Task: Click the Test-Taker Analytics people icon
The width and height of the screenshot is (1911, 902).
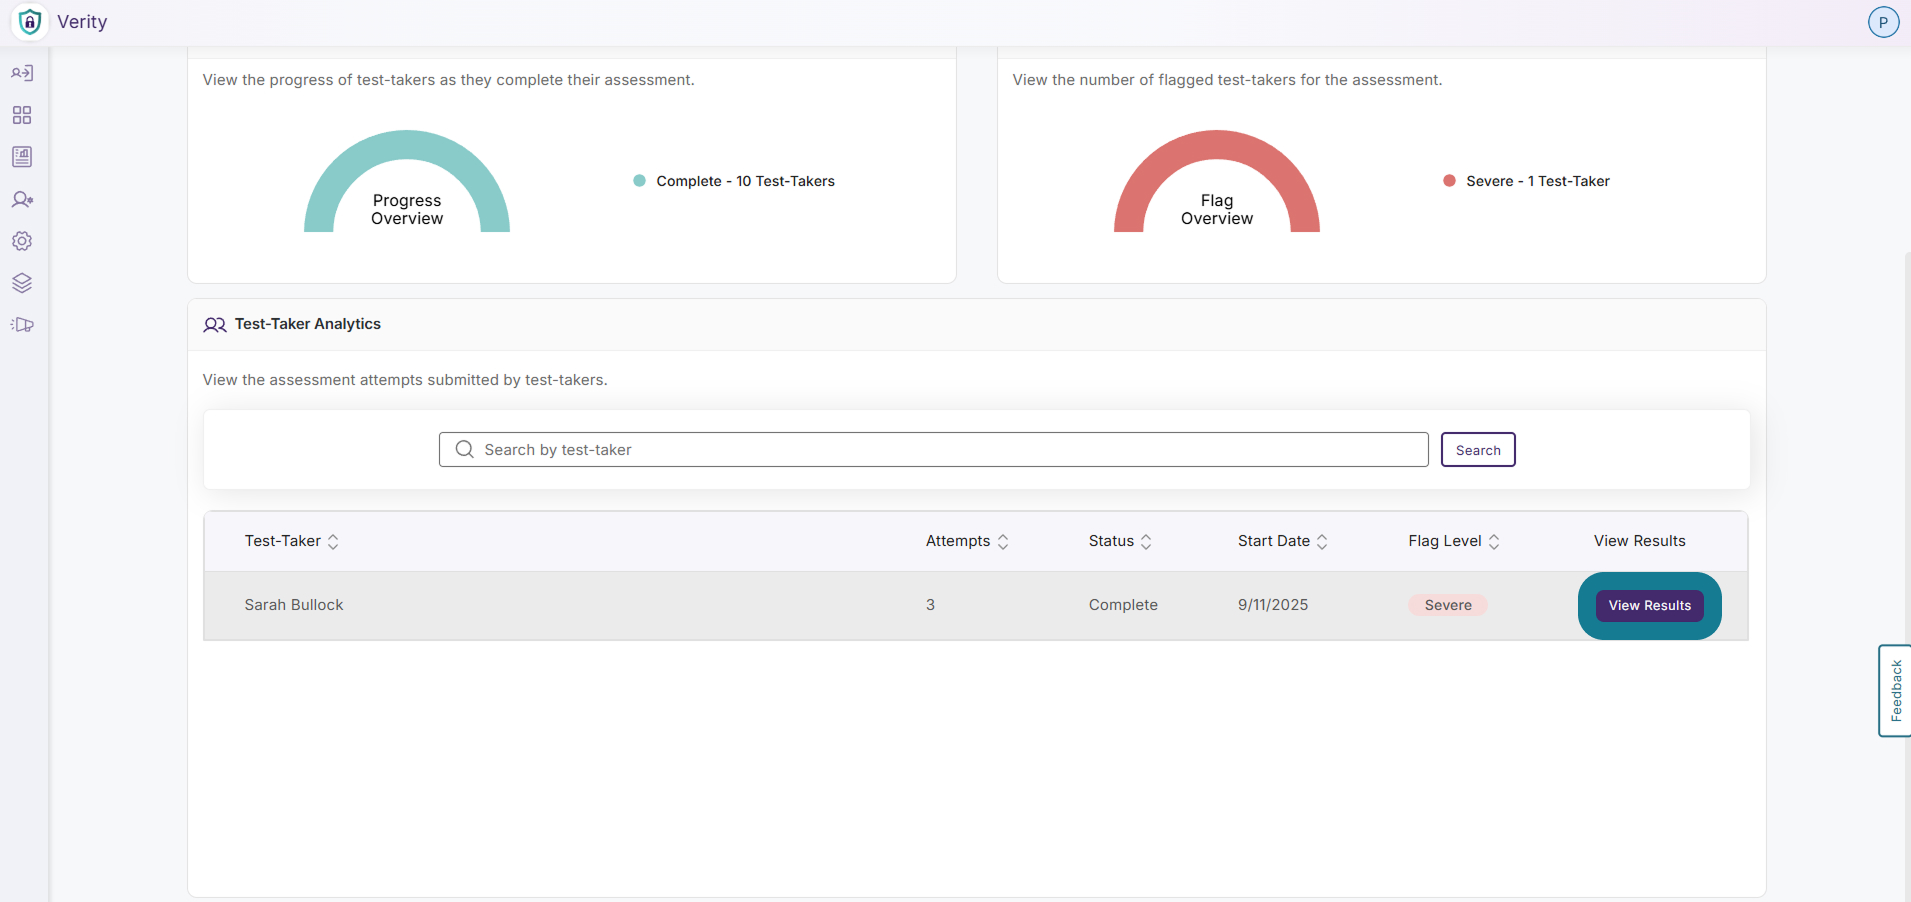Action: (x=215, y=325)
